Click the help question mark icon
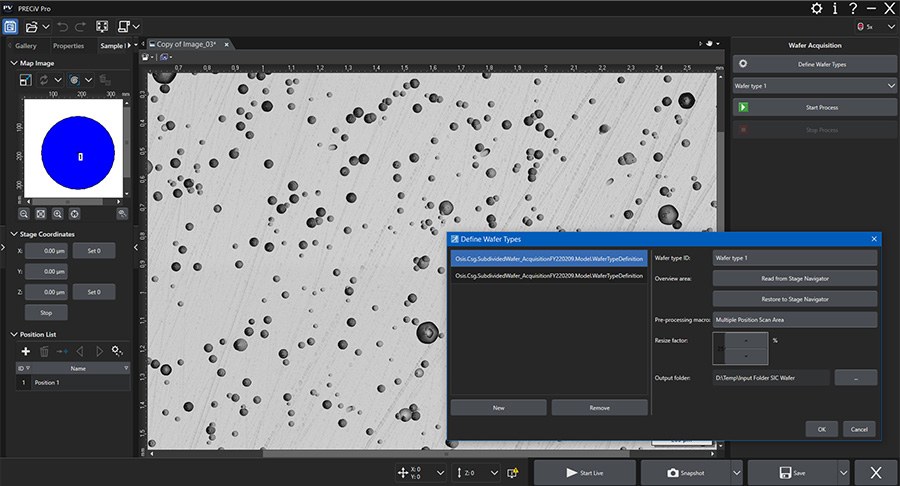 852,8
